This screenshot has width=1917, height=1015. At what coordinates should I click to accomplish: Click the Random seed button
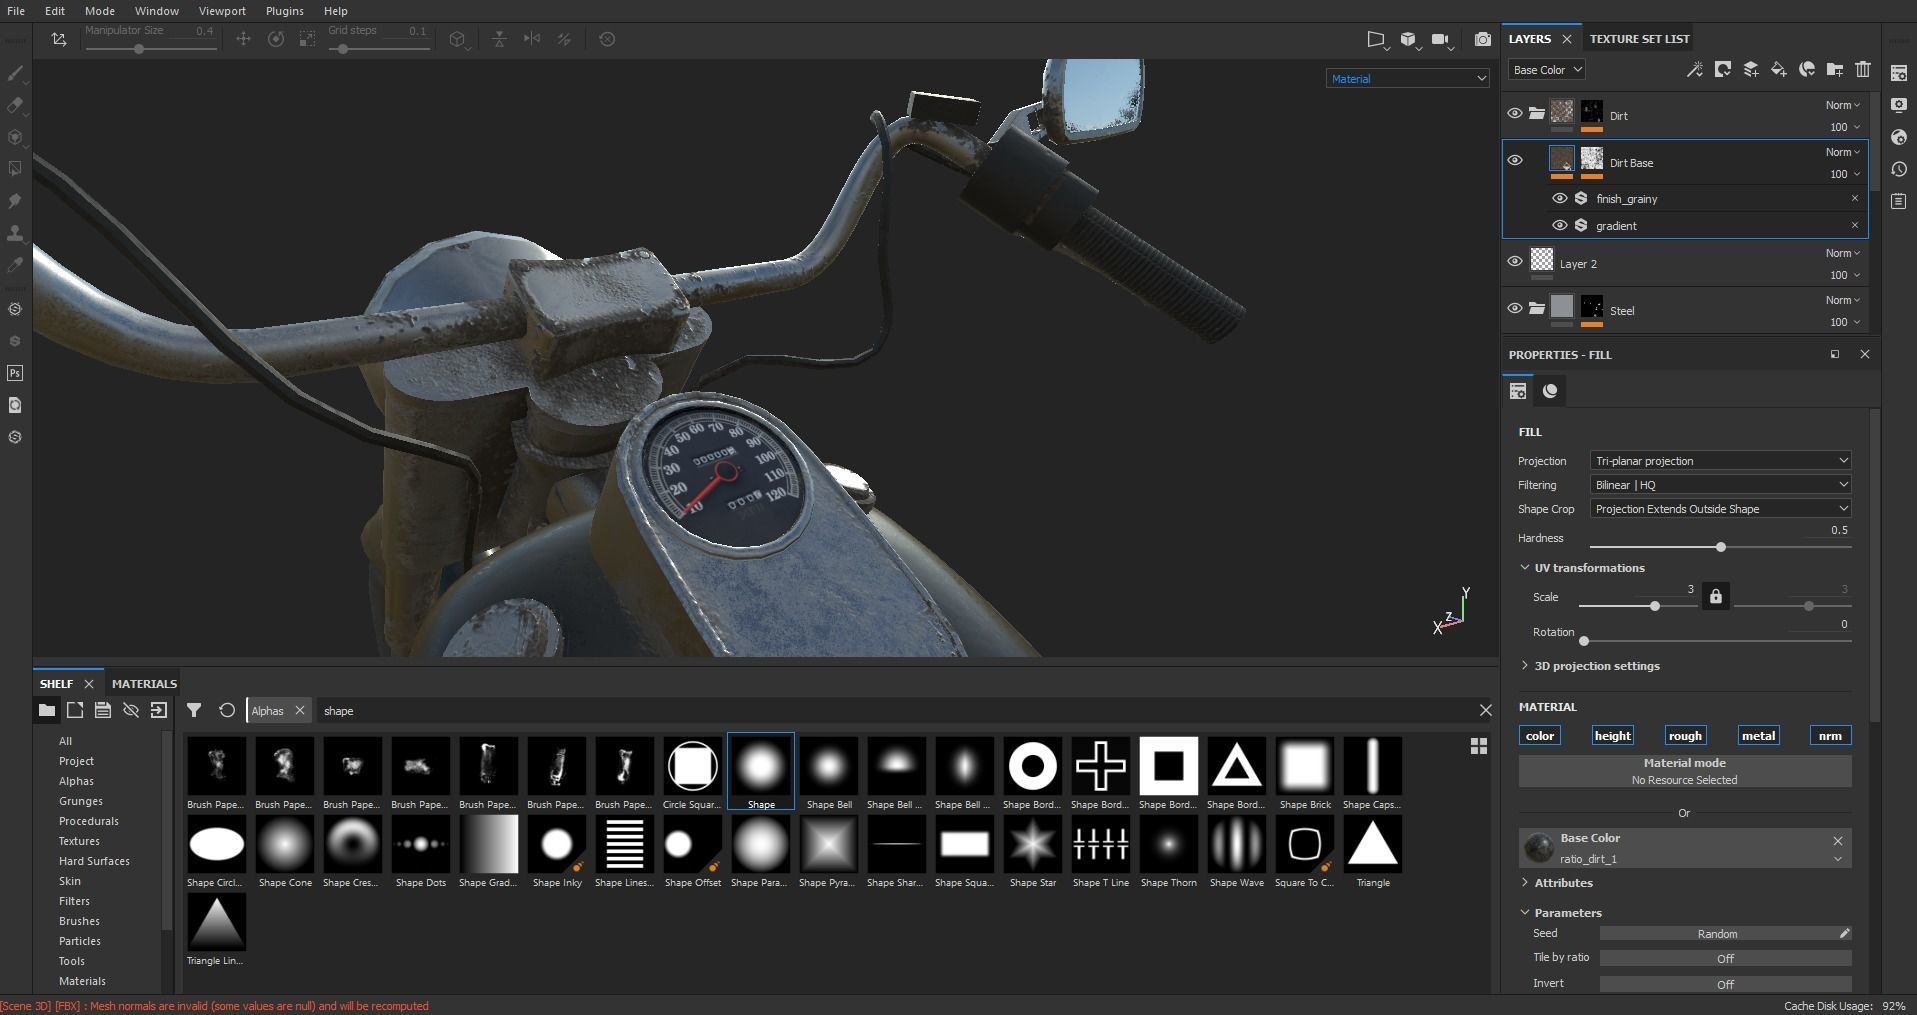[1717, 934]
